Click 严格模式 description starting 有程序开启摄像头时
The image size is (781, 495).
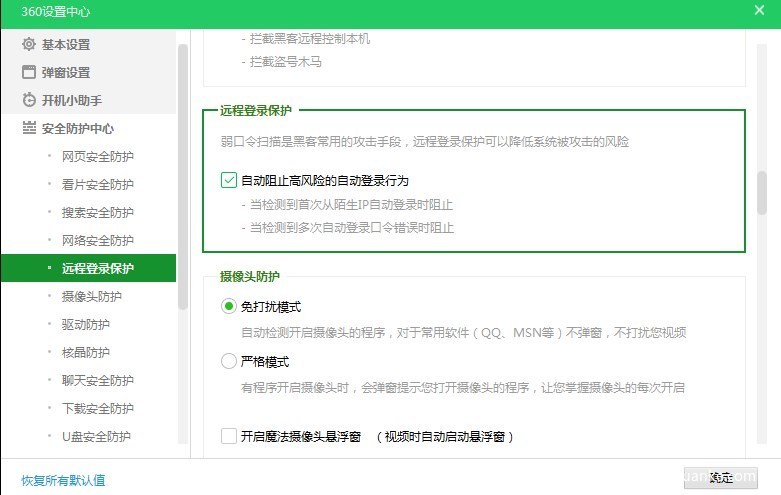pos(463,387)
